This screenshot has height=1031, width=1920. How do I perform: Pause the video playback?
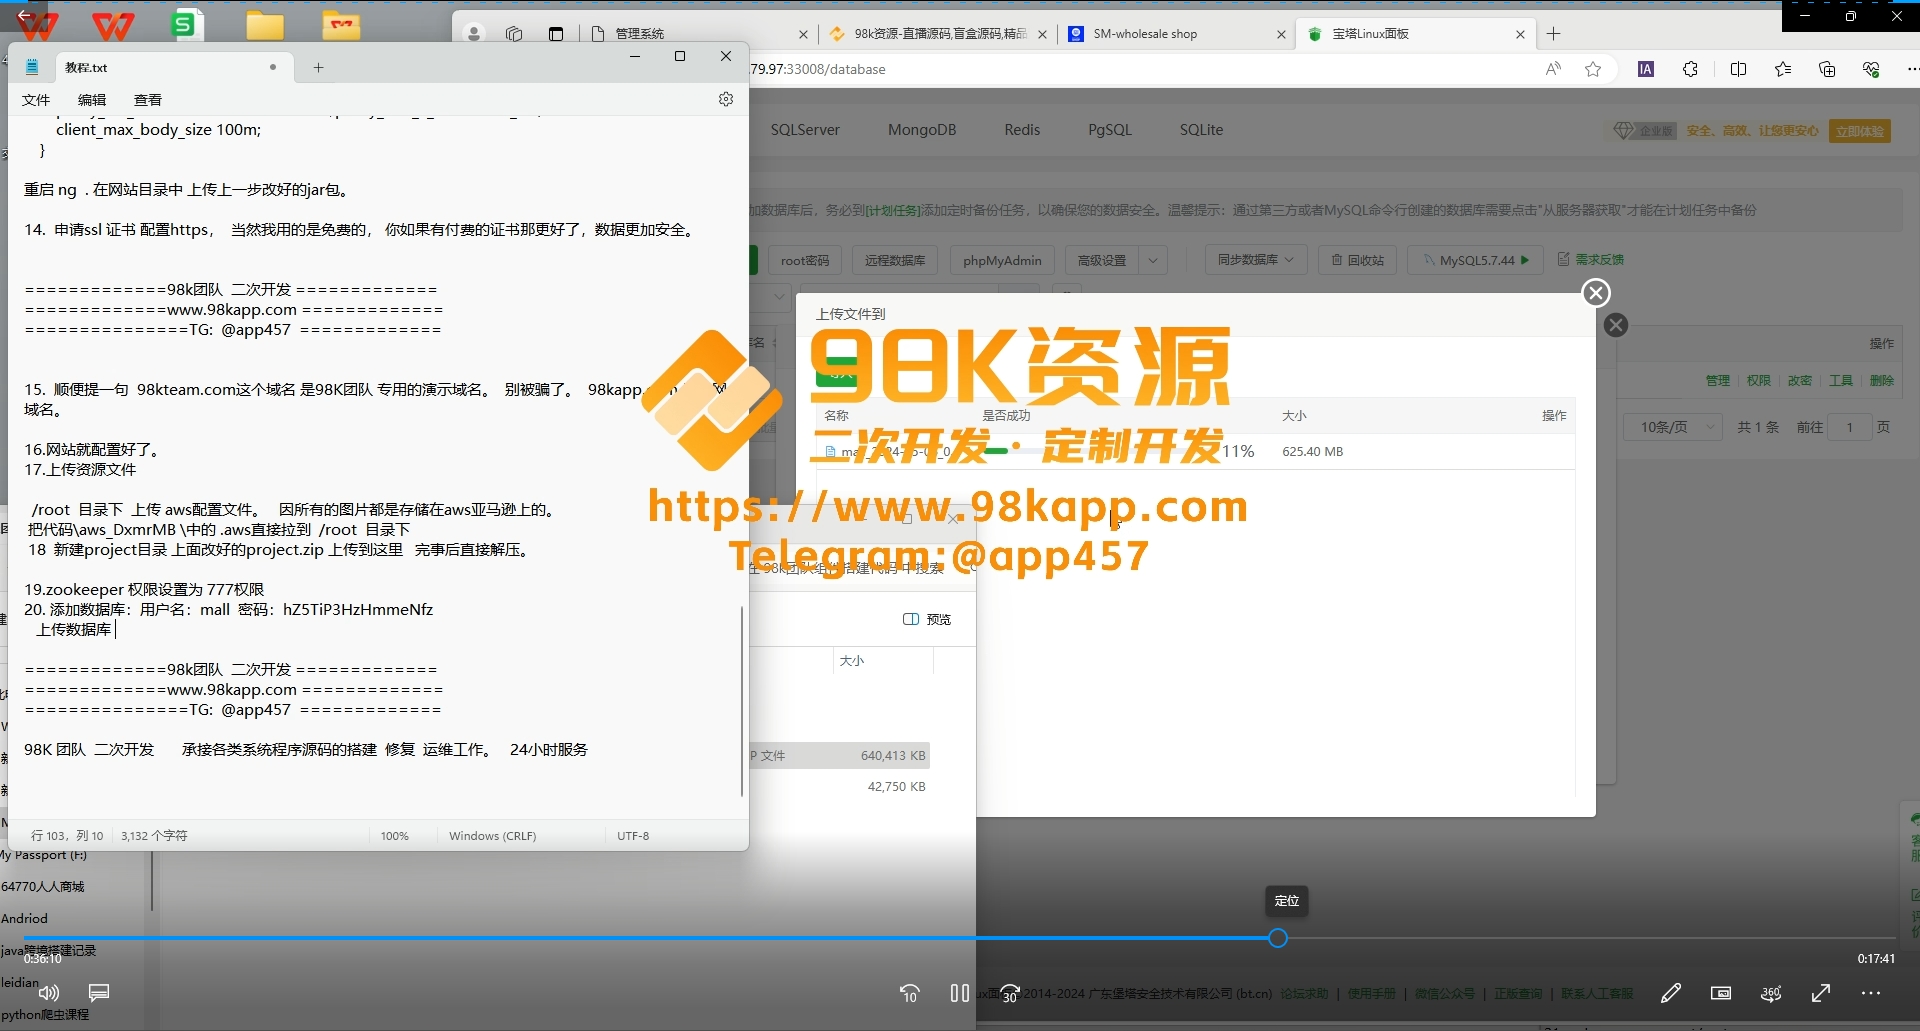click(960, 993)
